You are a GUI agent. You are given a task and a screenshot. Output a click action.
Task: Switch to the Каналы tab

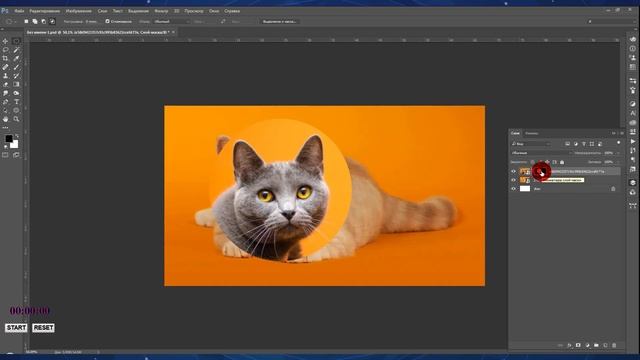(531, 133)
